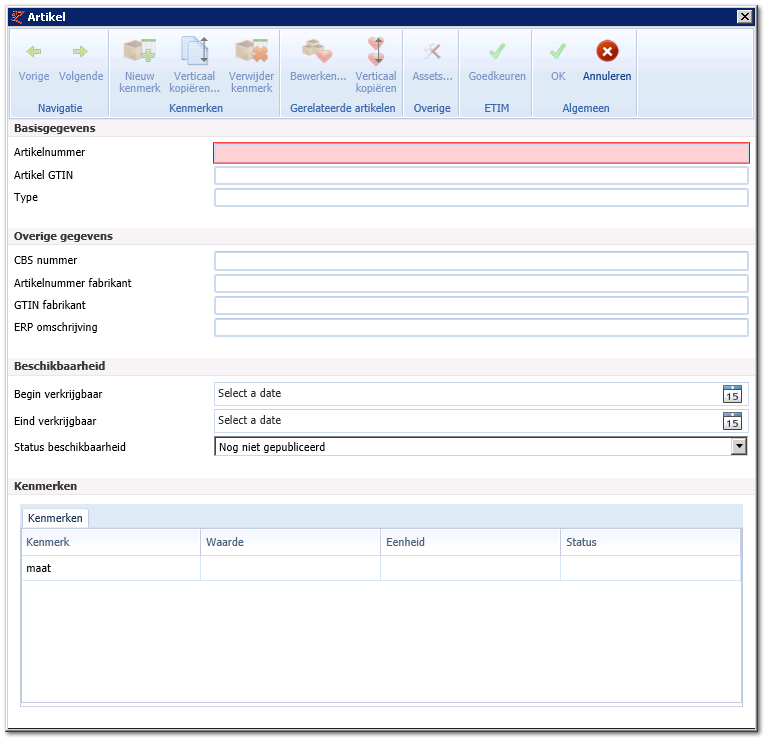
Task: Click the GTIN fabrikant field
Action: 481,305
